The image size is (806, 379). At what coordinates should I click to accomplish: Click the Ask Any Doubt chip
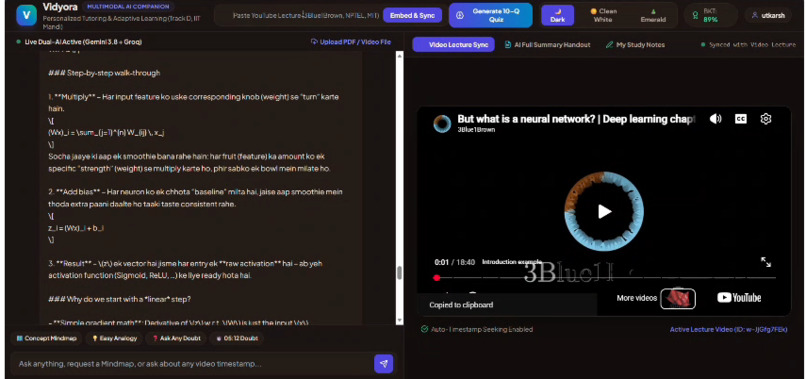tap(176, 338)
